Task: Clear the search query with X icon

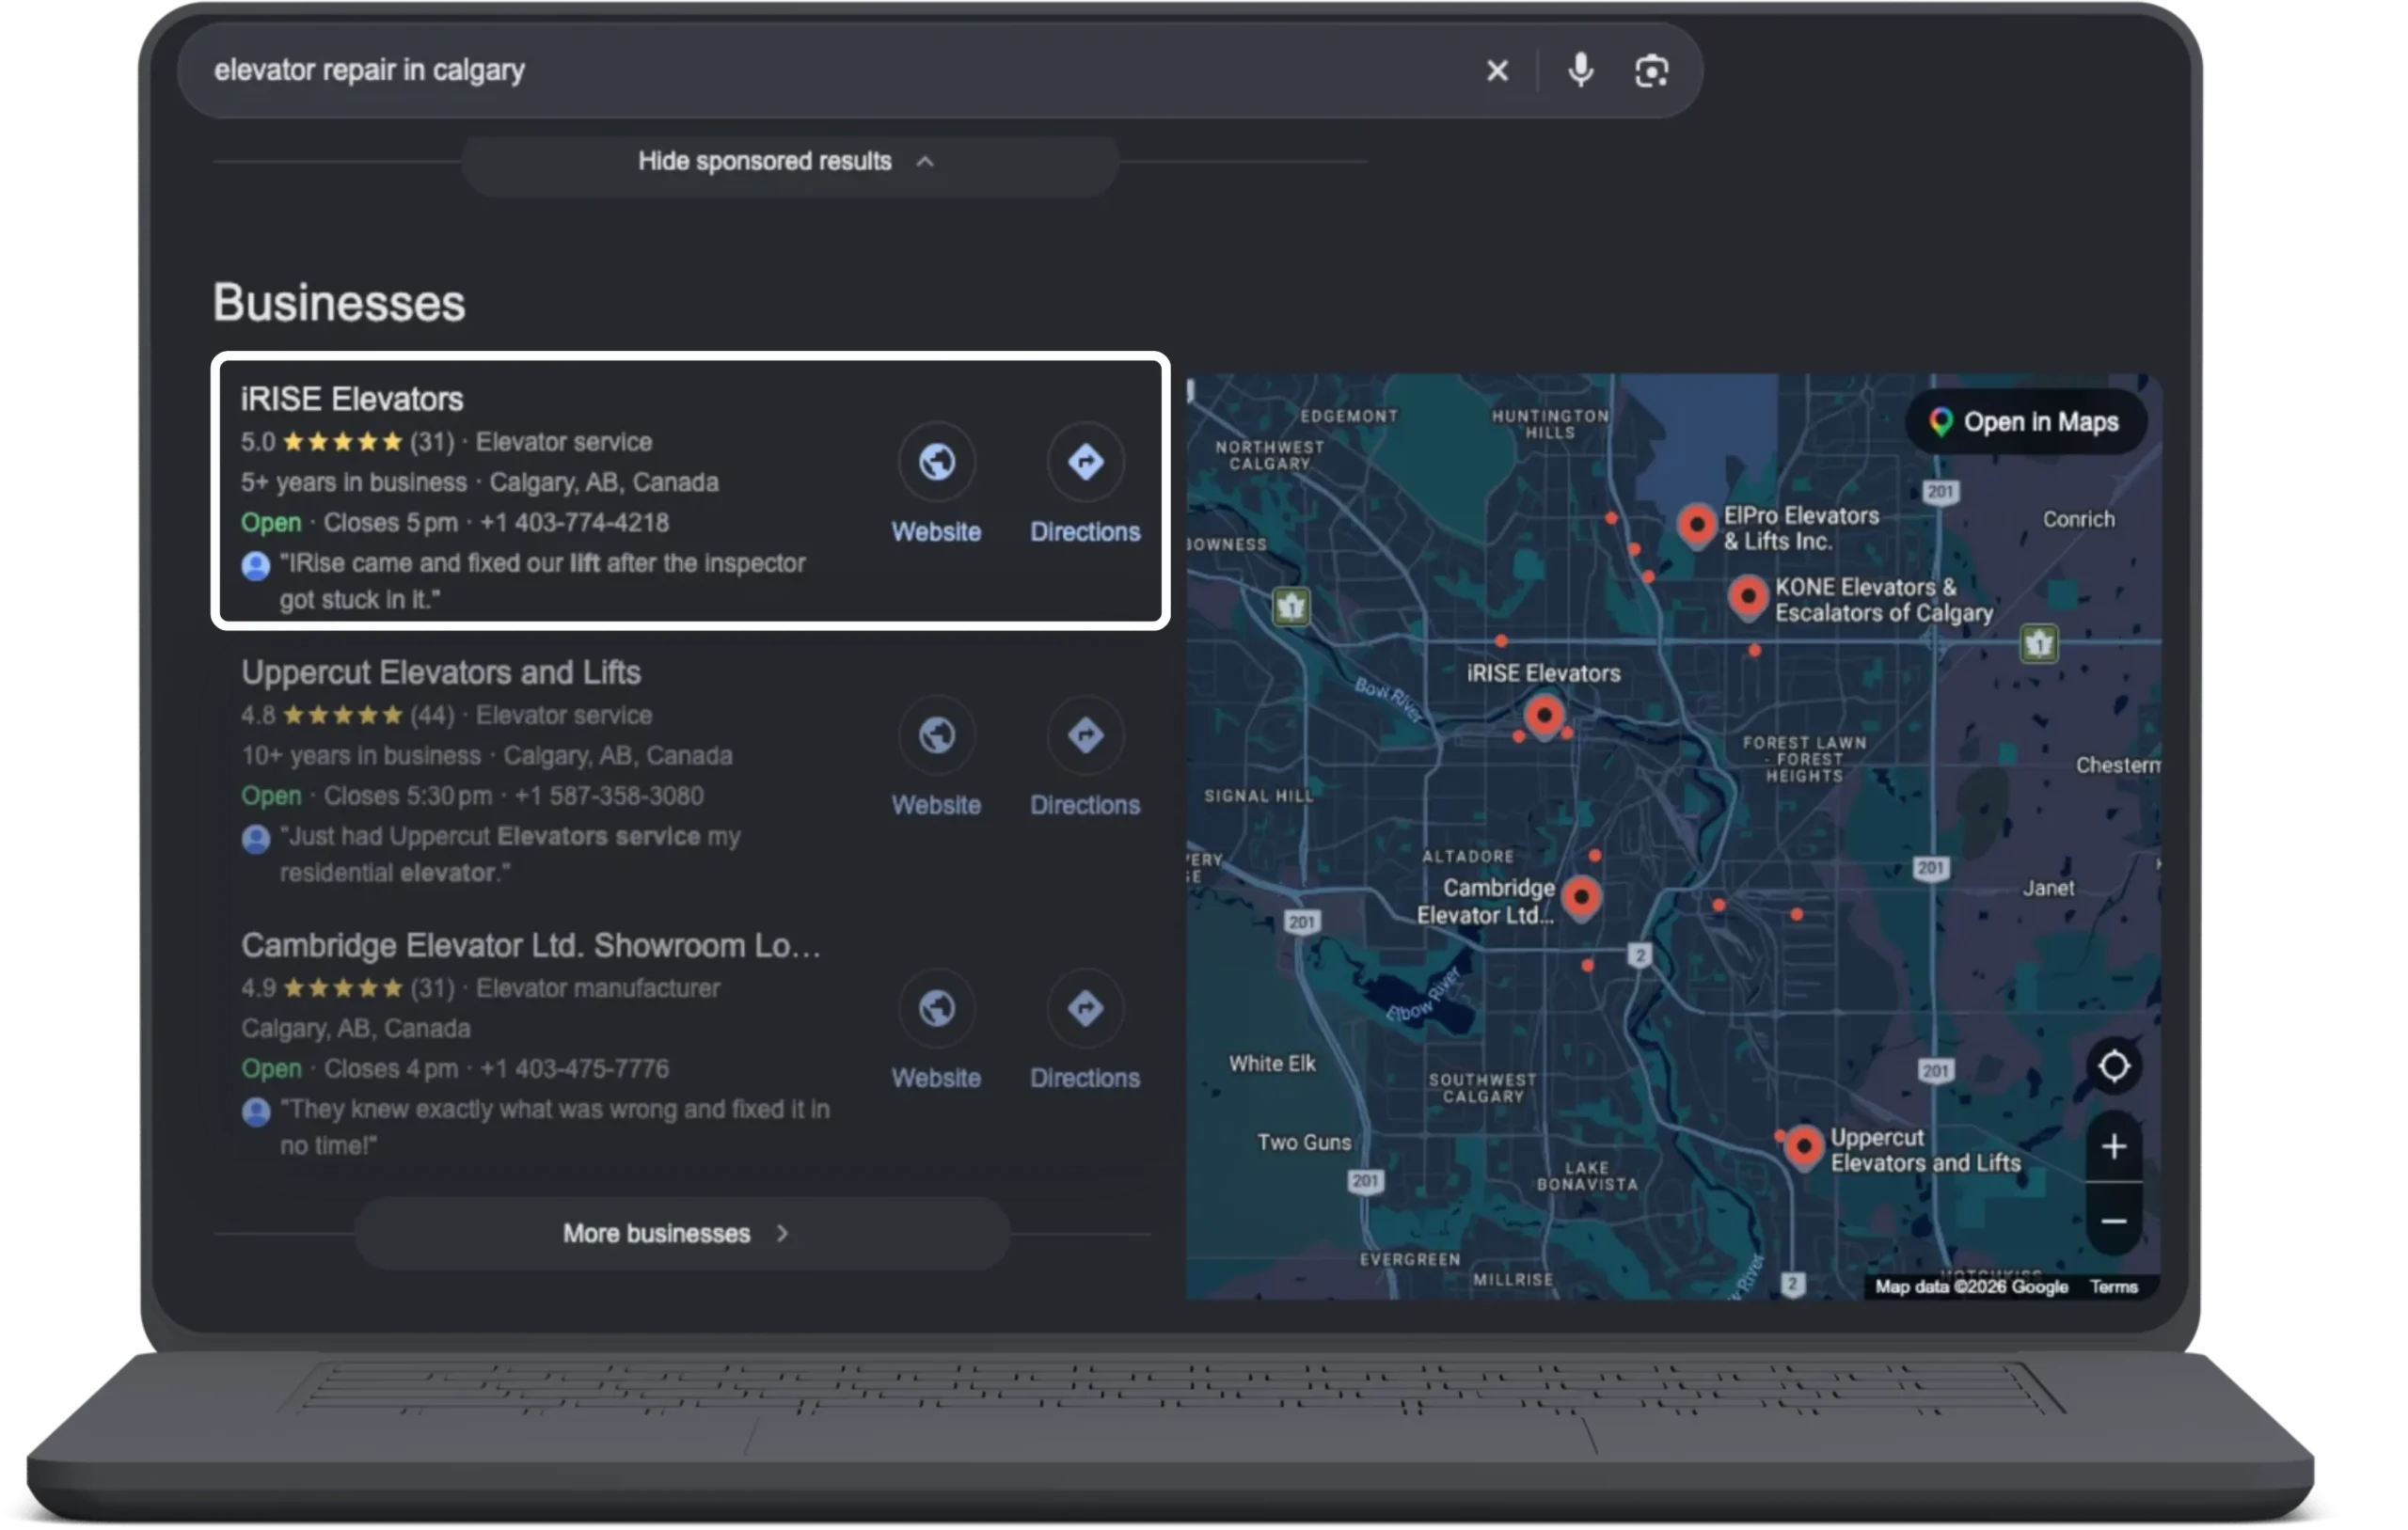Action: click(1497, 70)
